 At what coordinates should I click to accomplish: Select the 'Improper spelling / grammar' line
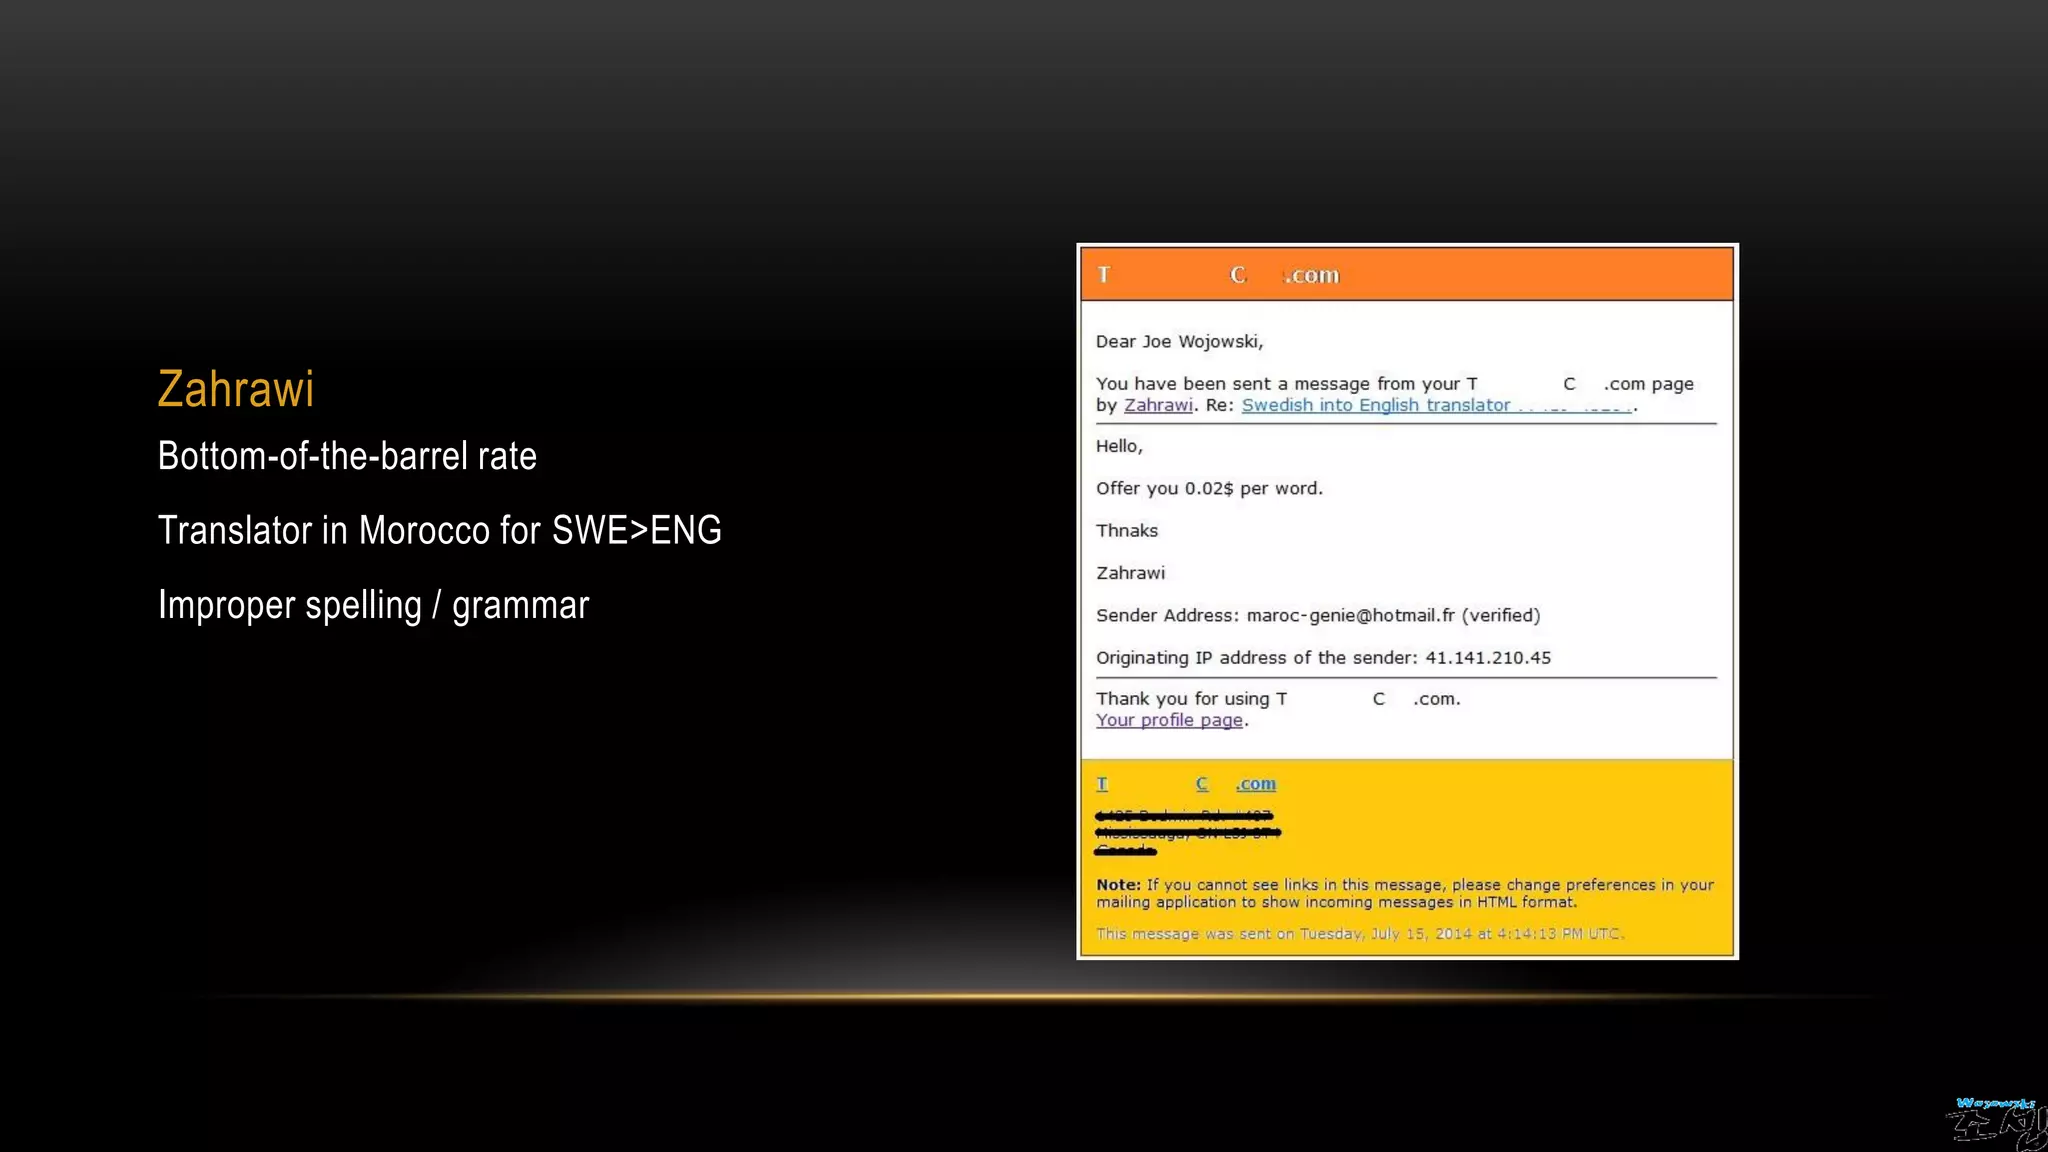pyautogui.click(x=373, y=605)
